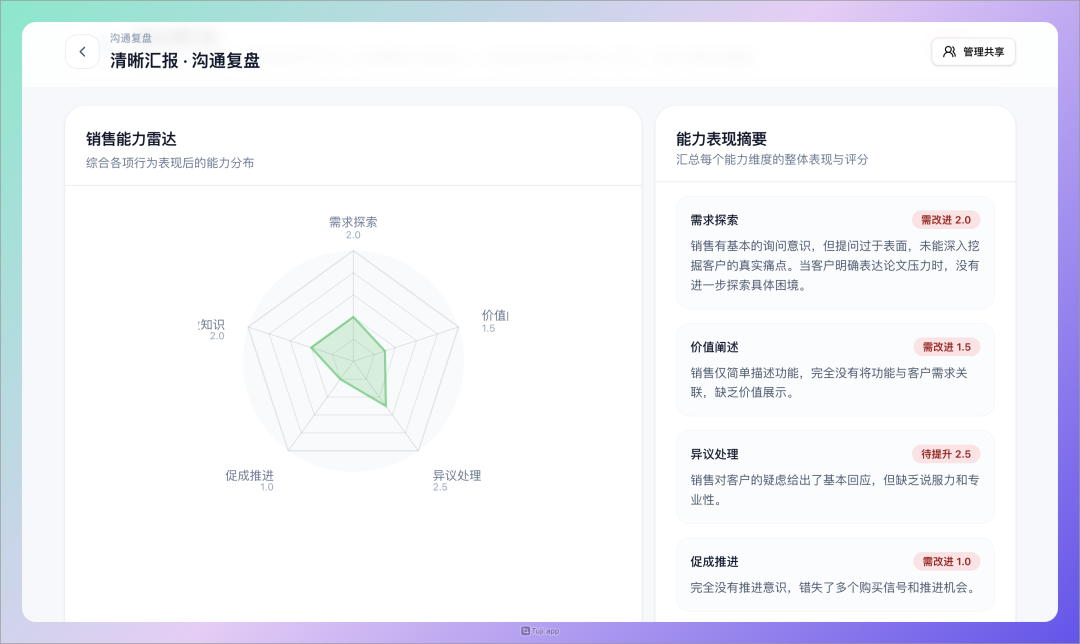Select the 需求探索 label on radar chart
The width and height of the screenshot is (1080, 644).
pyautogui.click(x=353, y=222)
